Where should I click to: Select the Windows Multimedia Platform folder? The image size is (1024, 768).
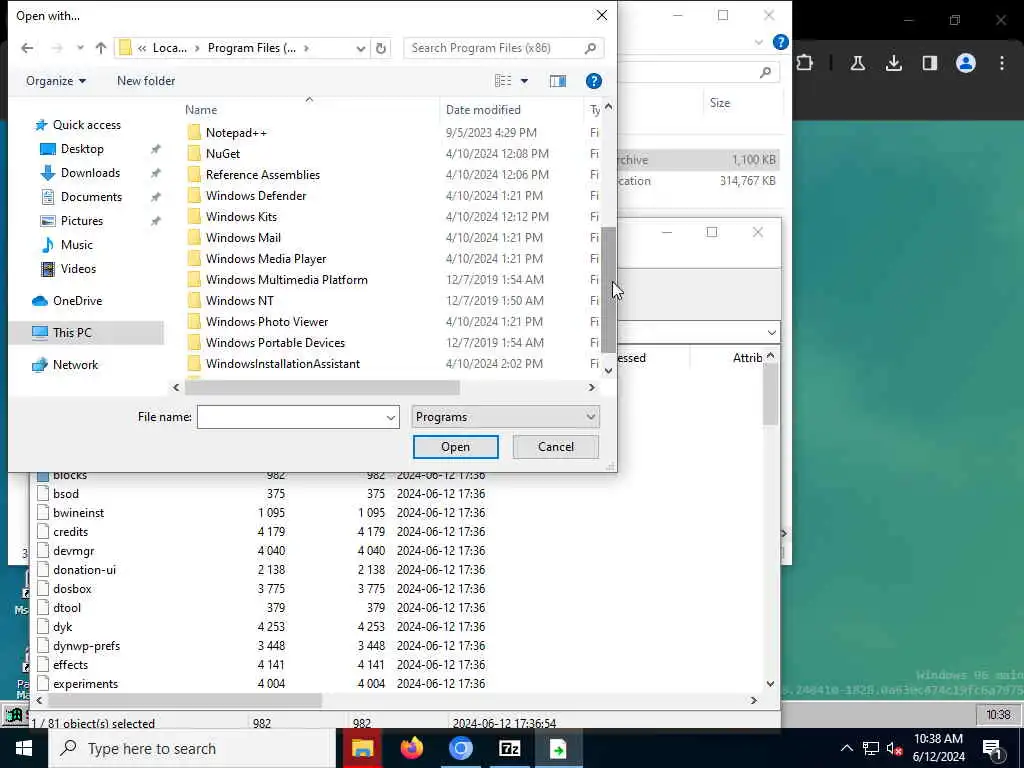286,280
